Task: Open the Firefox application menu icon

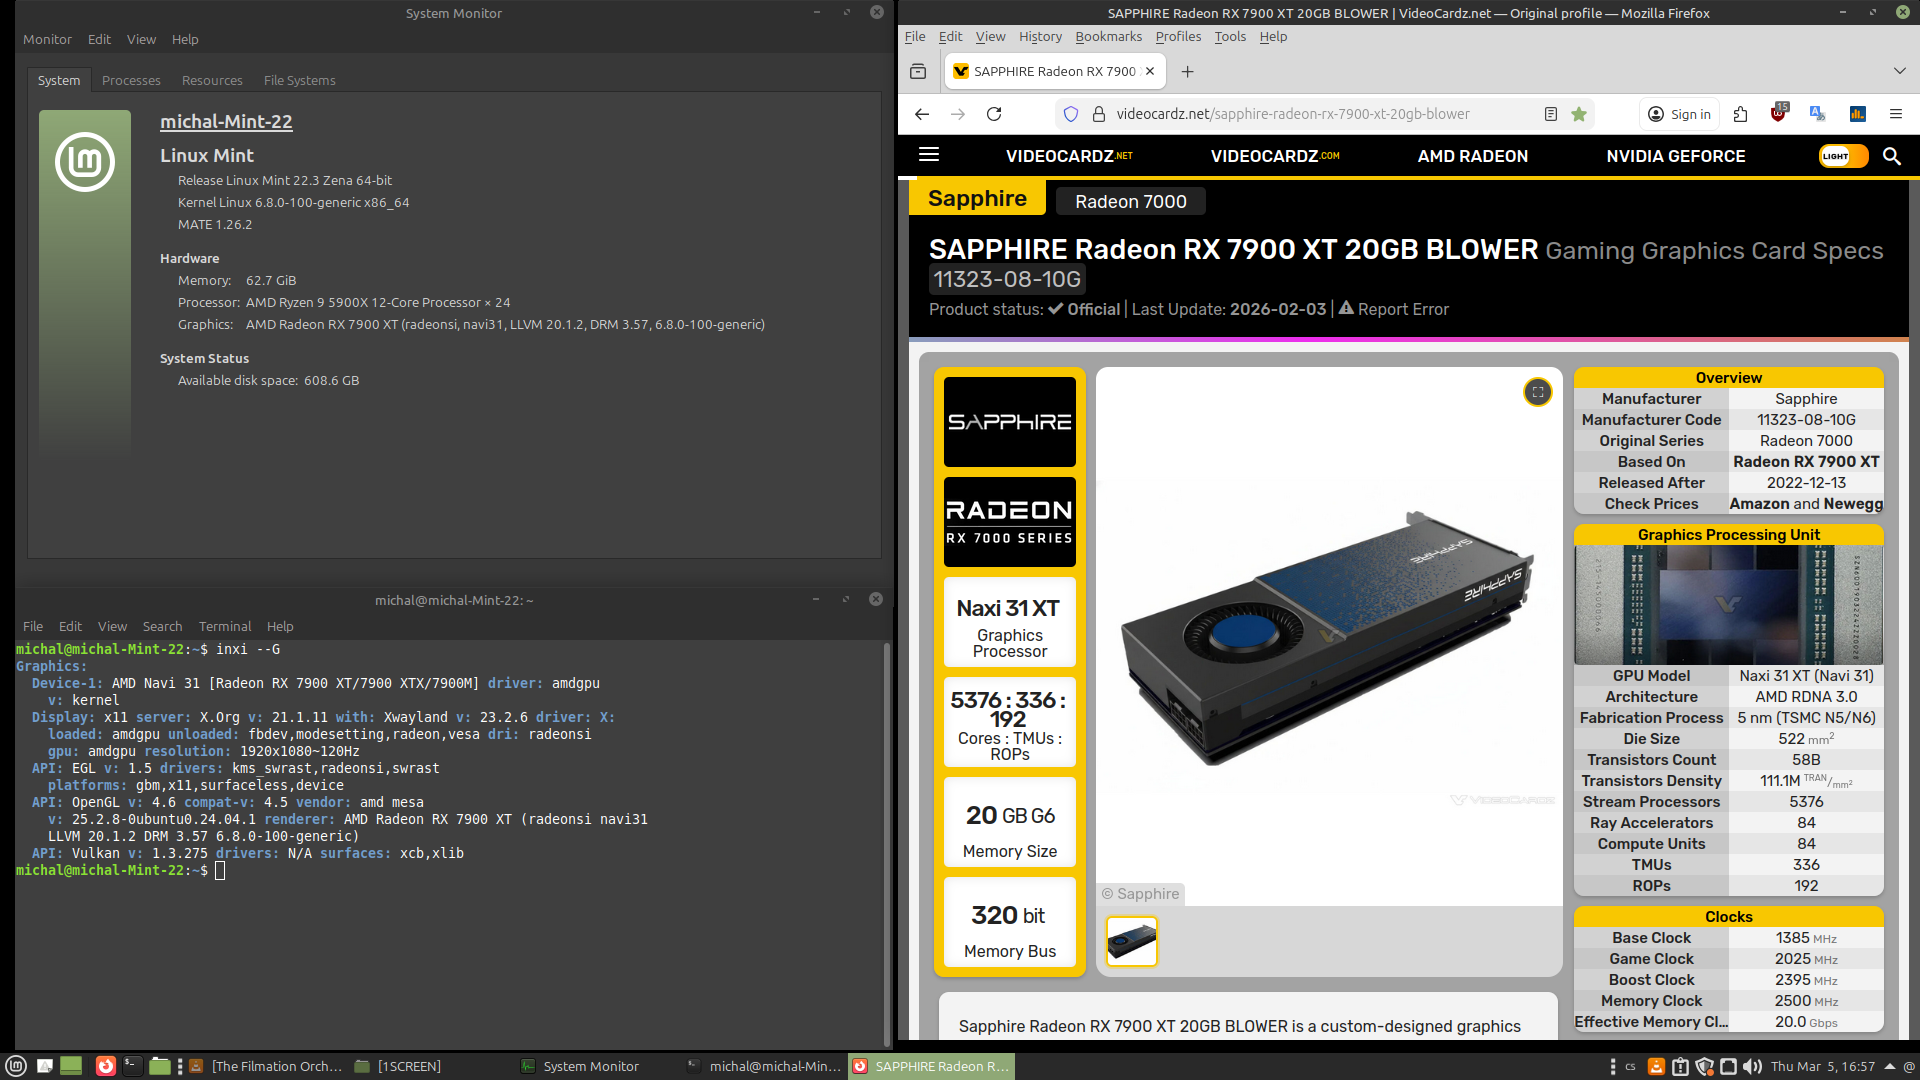Action: pos(1895,114)
